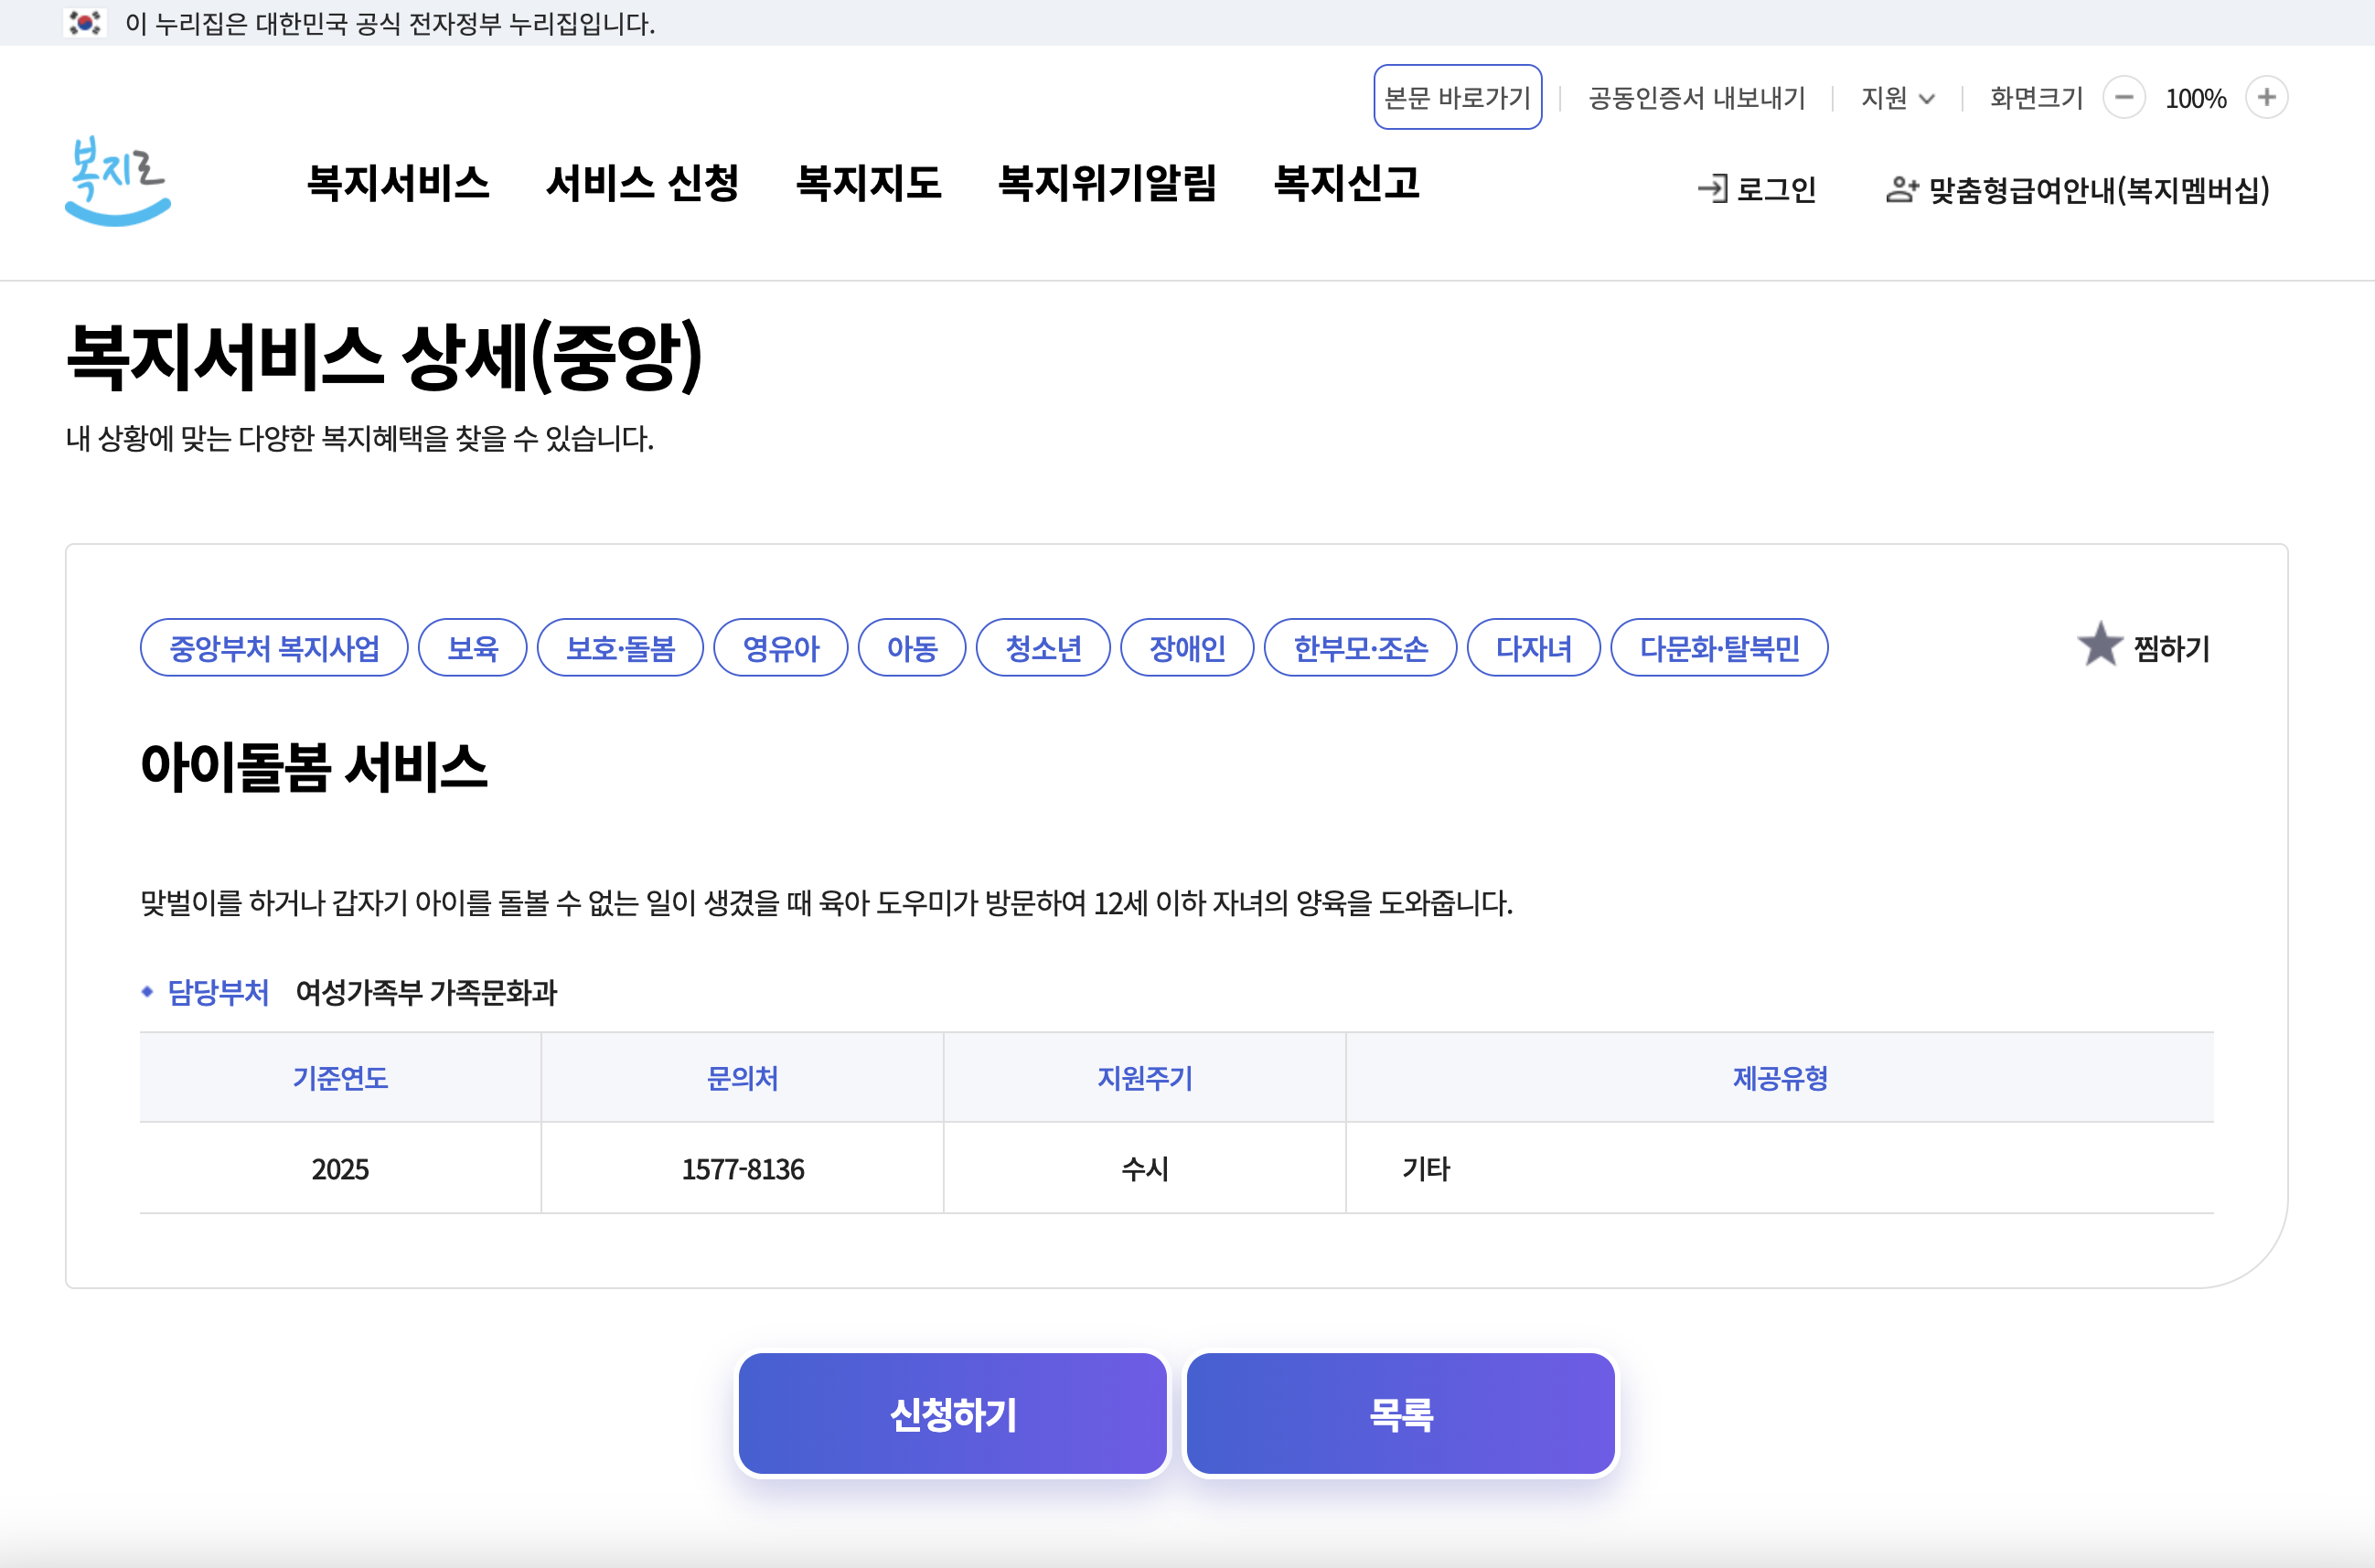Open the 서비스 신청 menu
The width and height of the screenshot is (2375, 1568).
pos(642,183)
